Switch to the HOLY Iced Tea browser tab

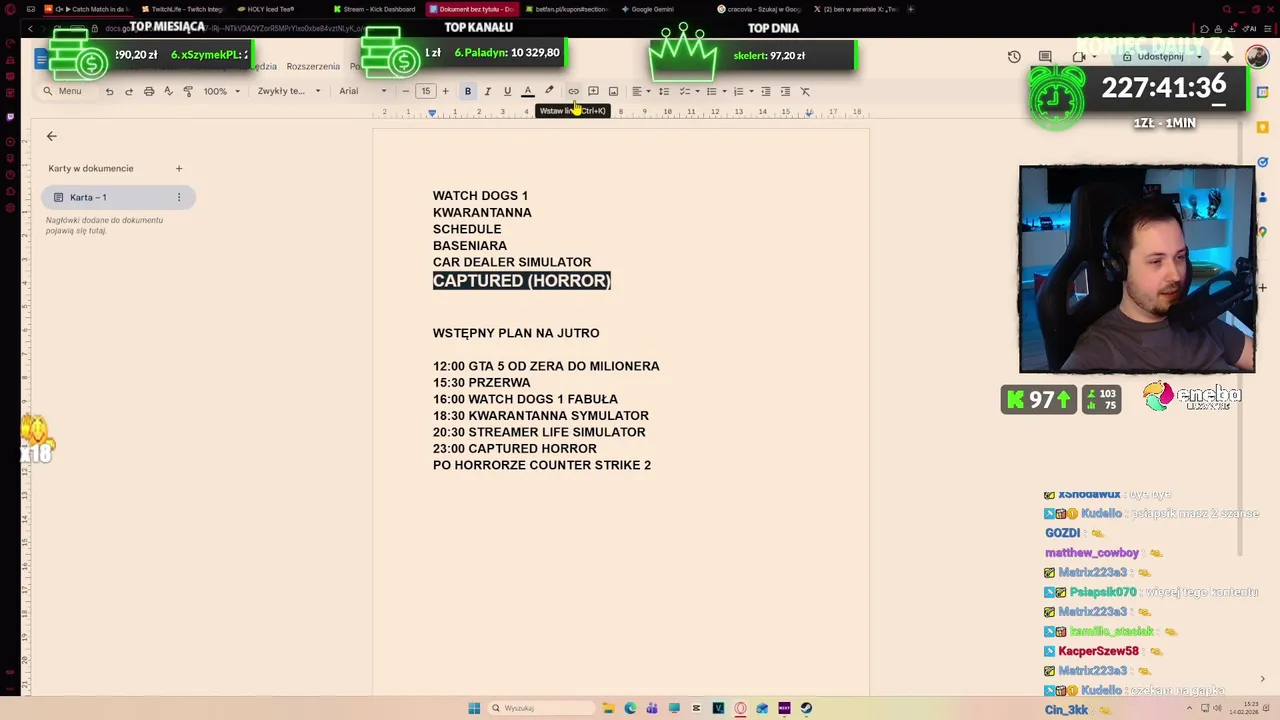(x=267, y=9)
